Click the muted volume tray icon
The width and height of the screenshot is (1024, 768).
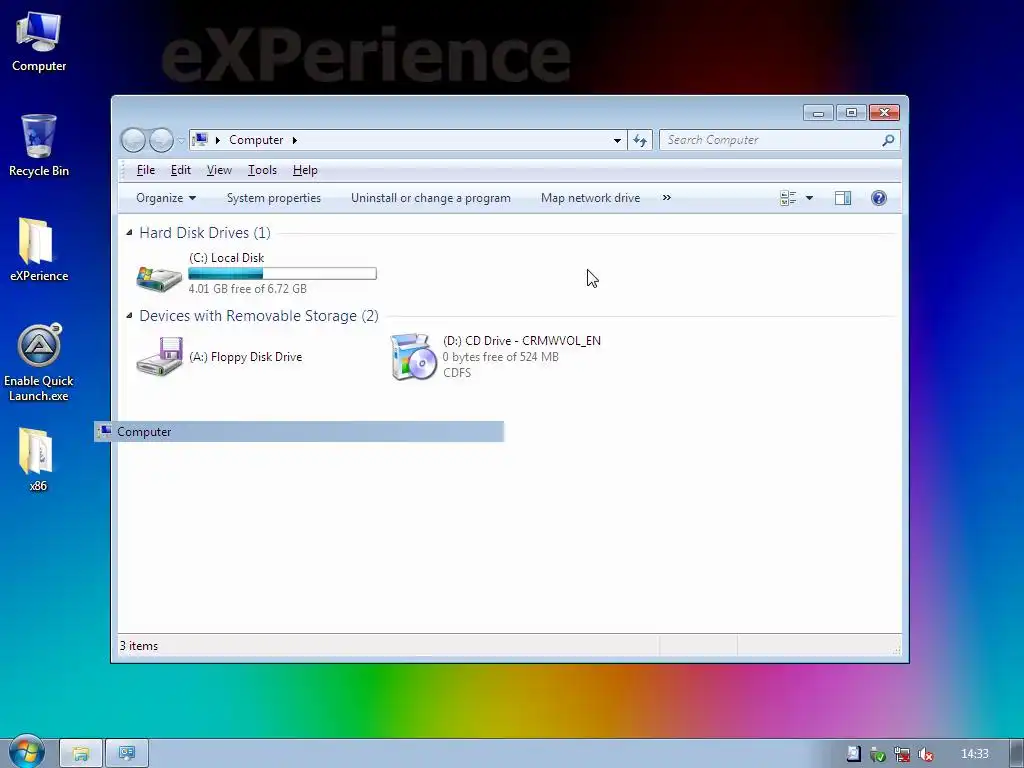(926, 755)
